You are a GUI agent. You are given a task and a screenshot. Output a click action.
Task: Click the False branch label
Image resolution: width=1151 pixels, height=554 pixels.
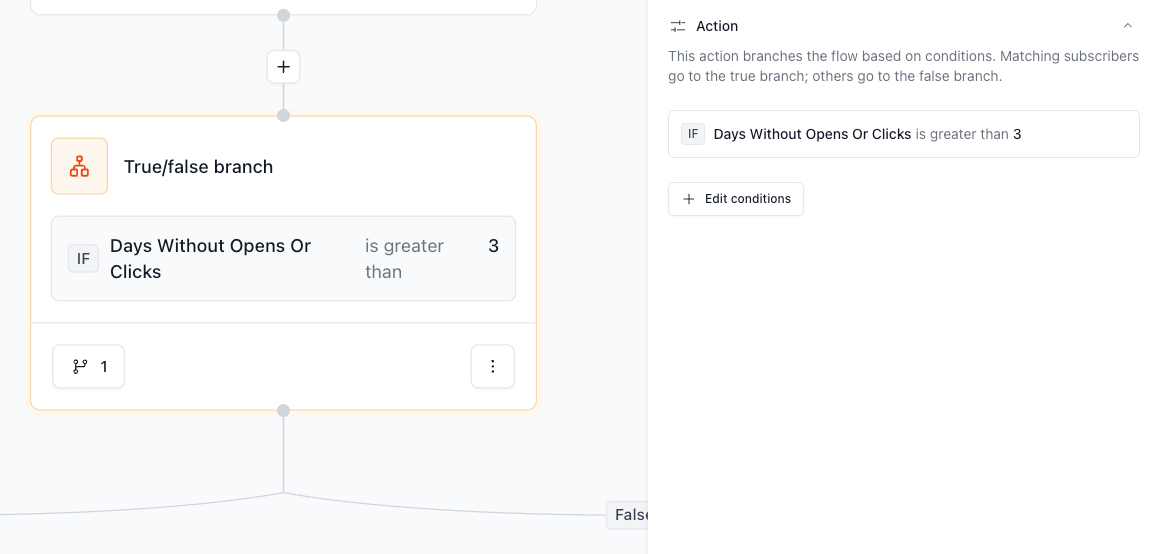(630, 515)
